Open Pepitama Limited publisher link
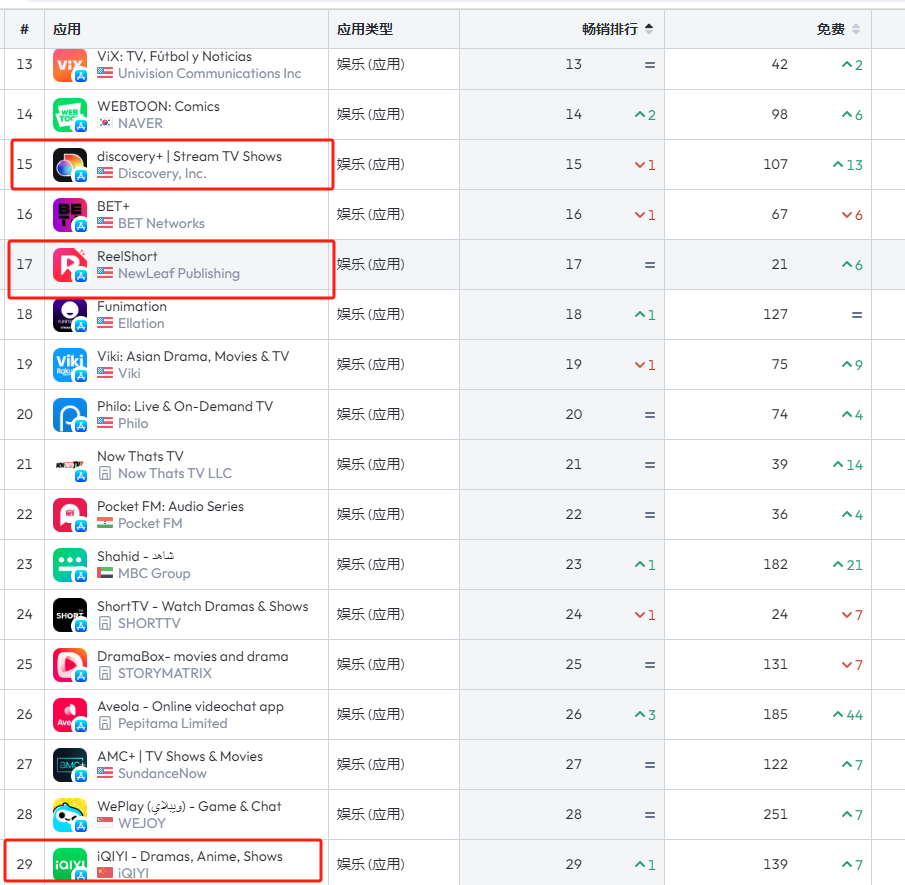905x885 pixels. coord(173,723)
